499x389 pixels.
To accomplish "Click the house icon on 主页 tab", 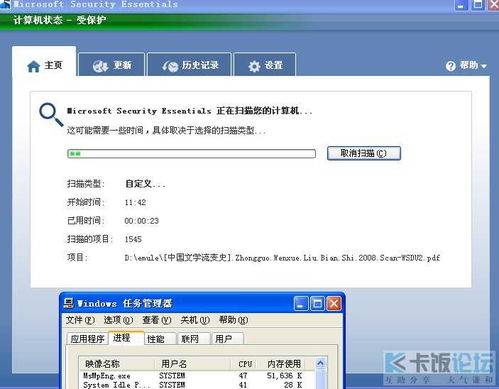I will [x=33, y=66].
